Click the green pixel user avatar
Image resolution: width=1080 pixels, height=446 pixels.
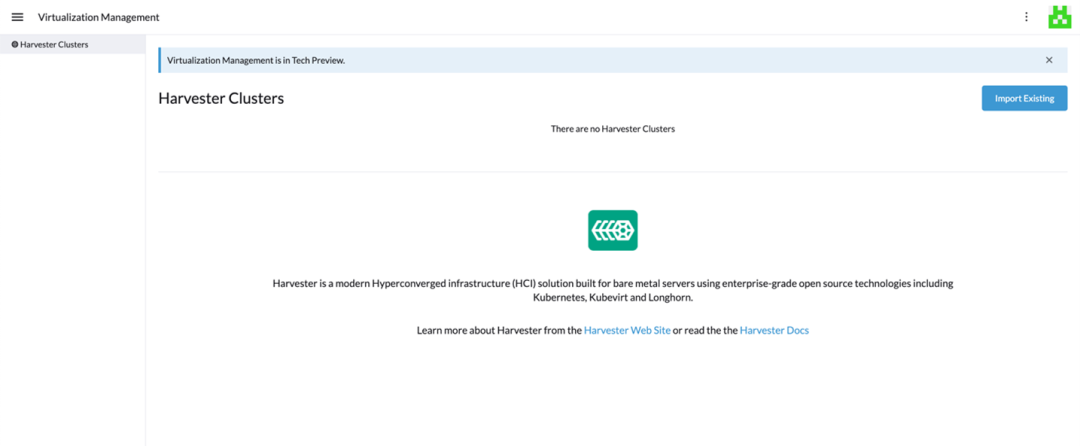(x=1059, y=17)
